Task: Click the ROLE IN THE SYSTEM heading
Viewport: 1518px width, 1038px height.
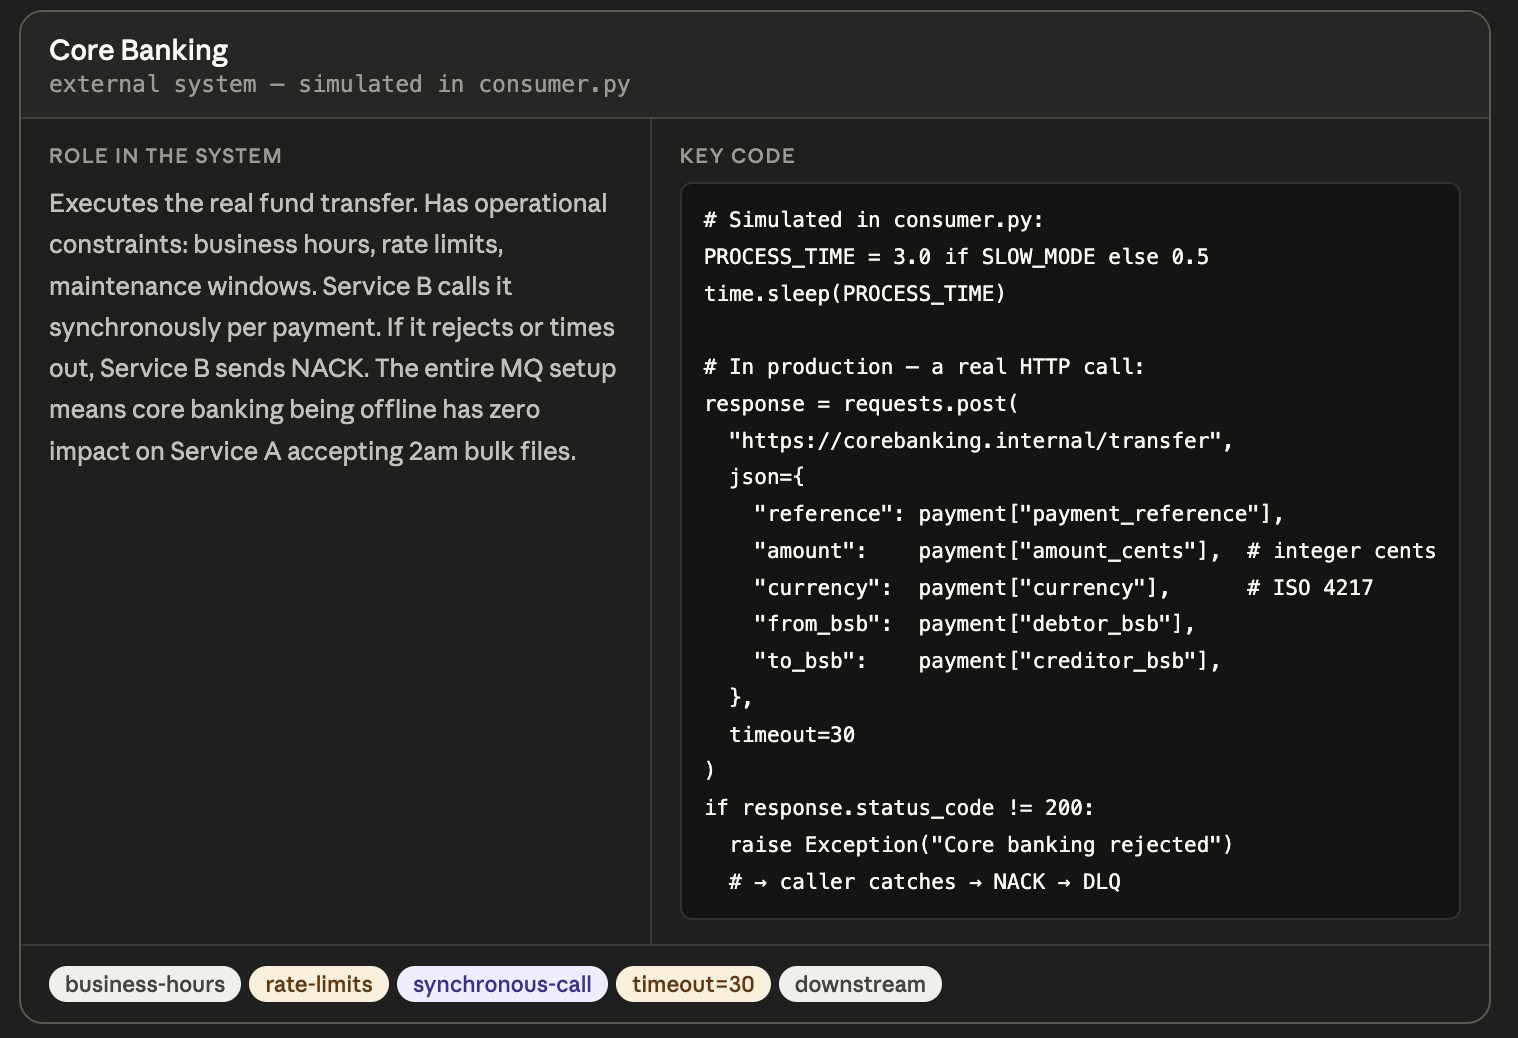Action: tap(165, 156)
